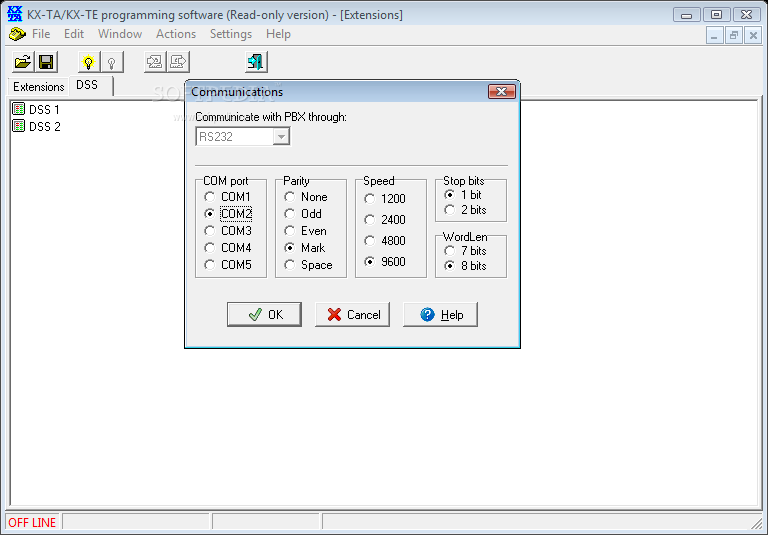Open the Window menu

coord(120,34)
